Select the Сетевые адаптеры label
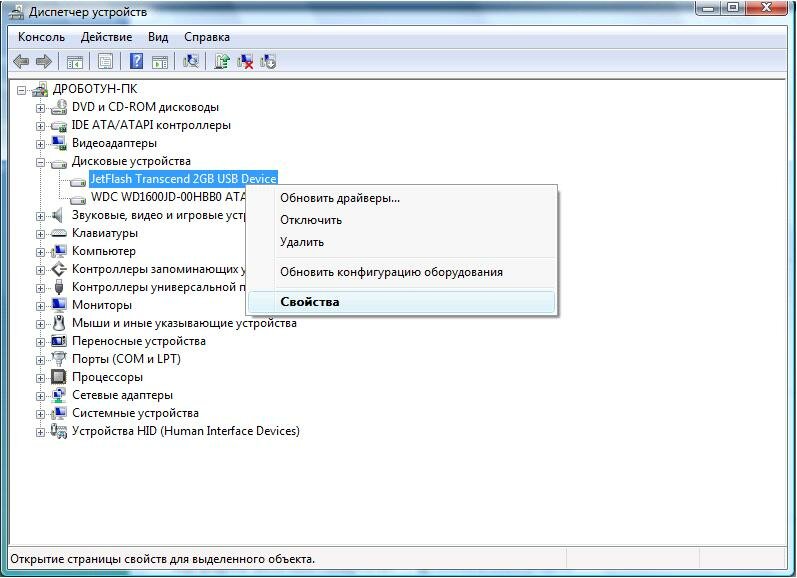 coord(122,395)
